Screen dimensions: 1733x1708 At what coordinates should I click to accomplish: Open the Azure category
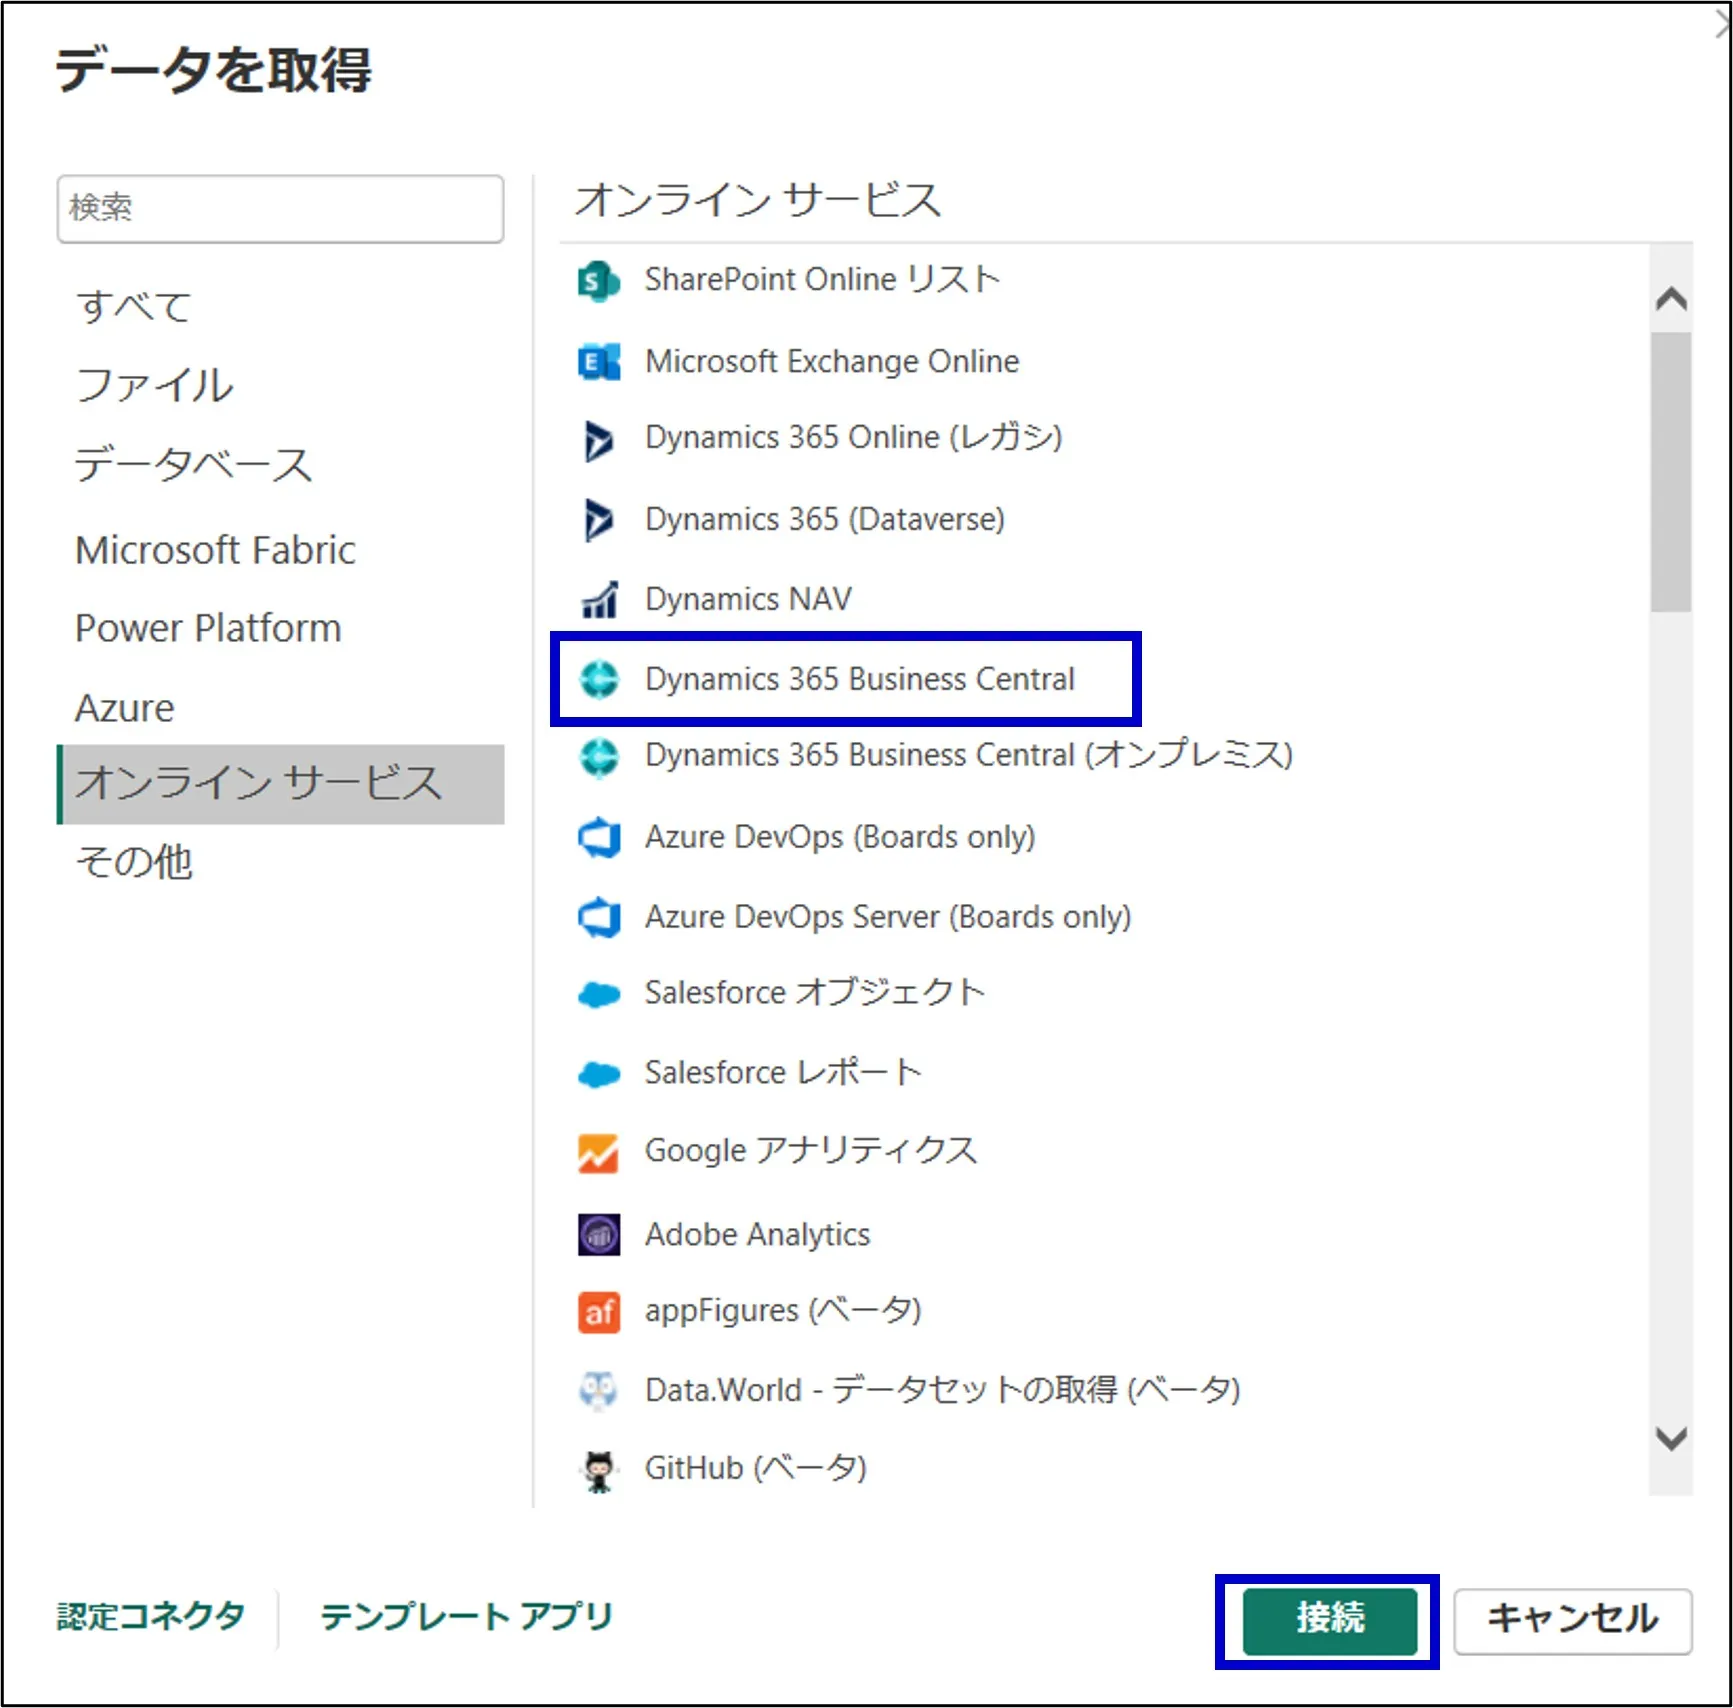tap(125, 708)
